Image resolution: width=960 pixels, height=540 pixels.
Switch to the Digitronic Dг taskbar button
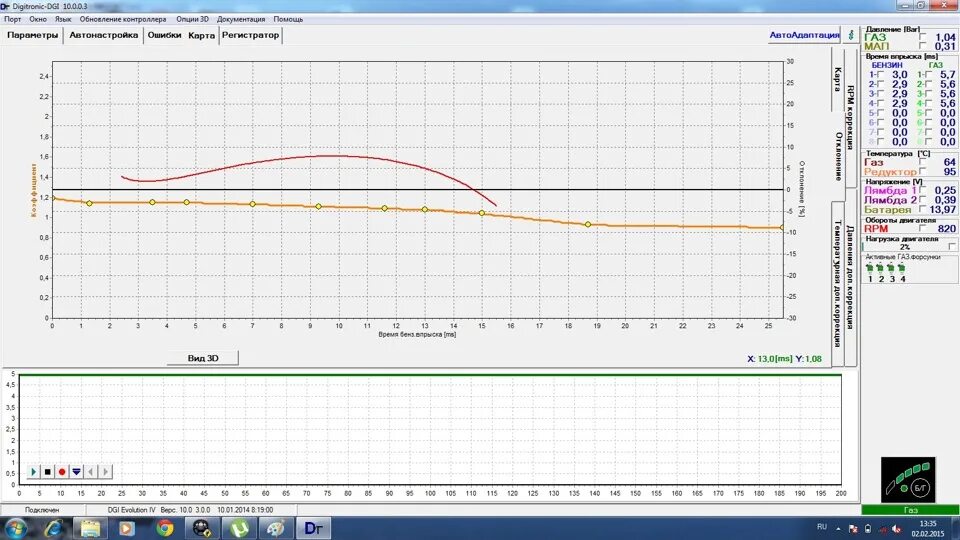pos(313,528)
